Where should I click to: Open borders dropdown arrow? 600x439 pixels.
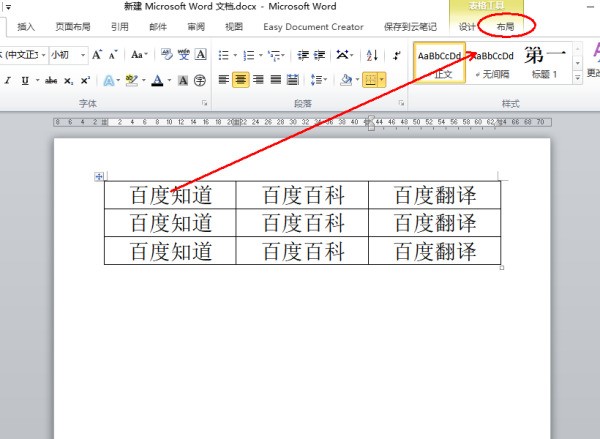tap(382, 80)
